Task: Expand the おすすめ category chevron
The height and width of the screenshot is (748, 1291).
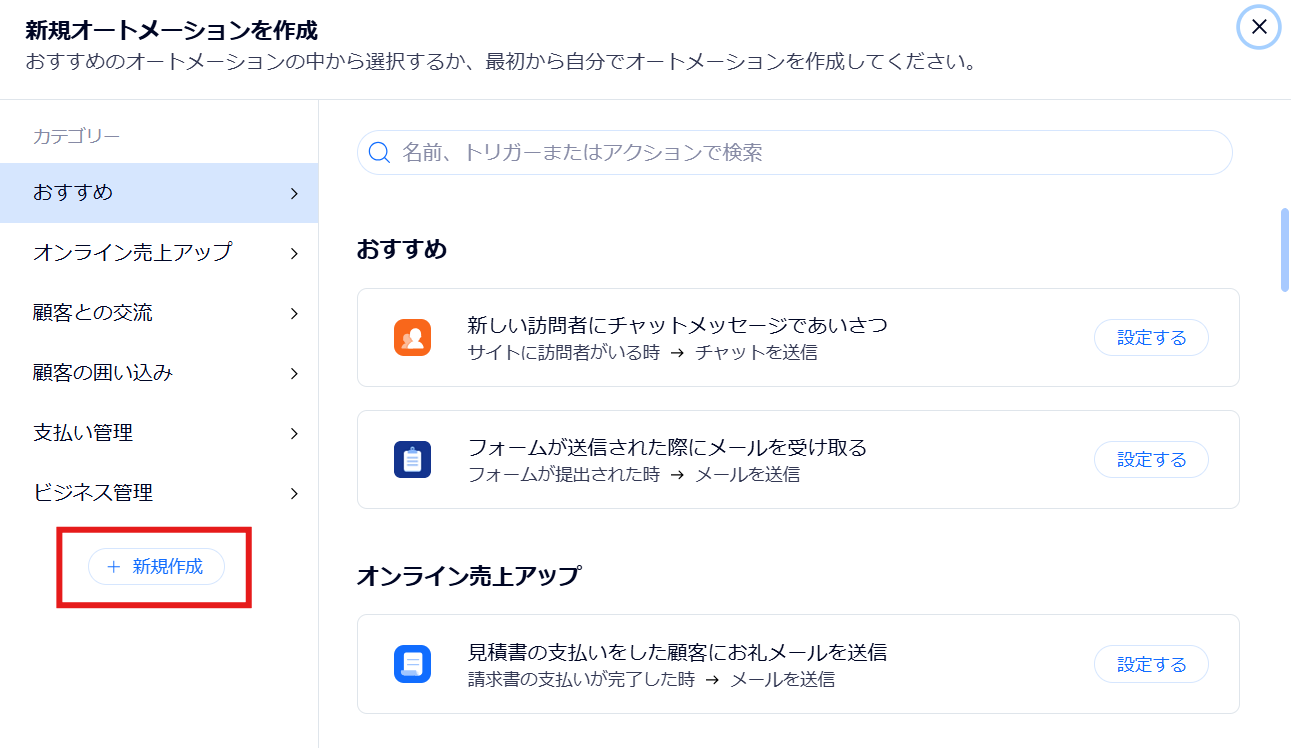Action: click(294, 193)
